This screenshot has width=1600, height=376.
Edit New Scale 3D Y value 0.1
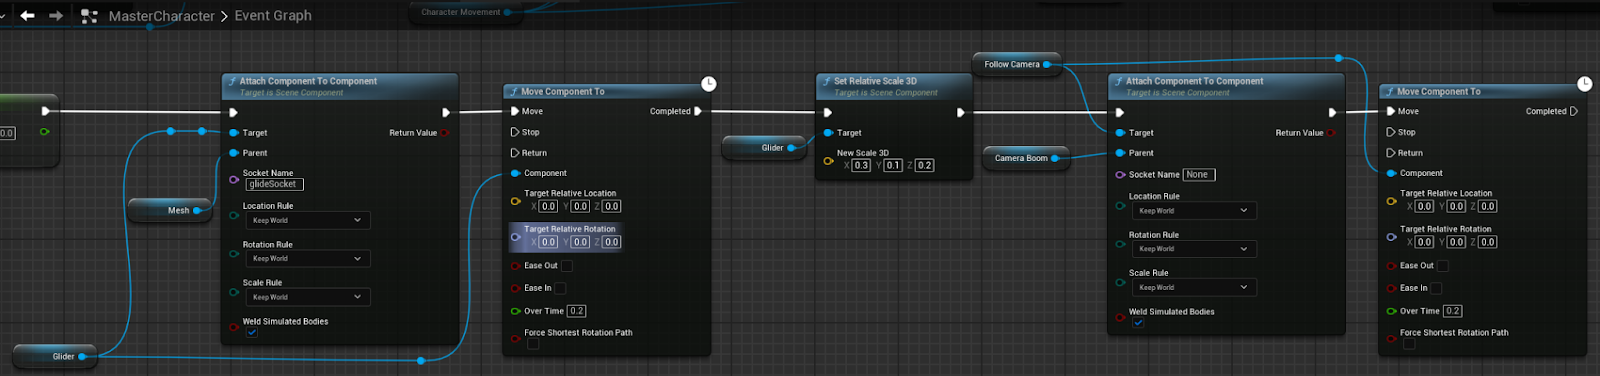coord(893,165)
